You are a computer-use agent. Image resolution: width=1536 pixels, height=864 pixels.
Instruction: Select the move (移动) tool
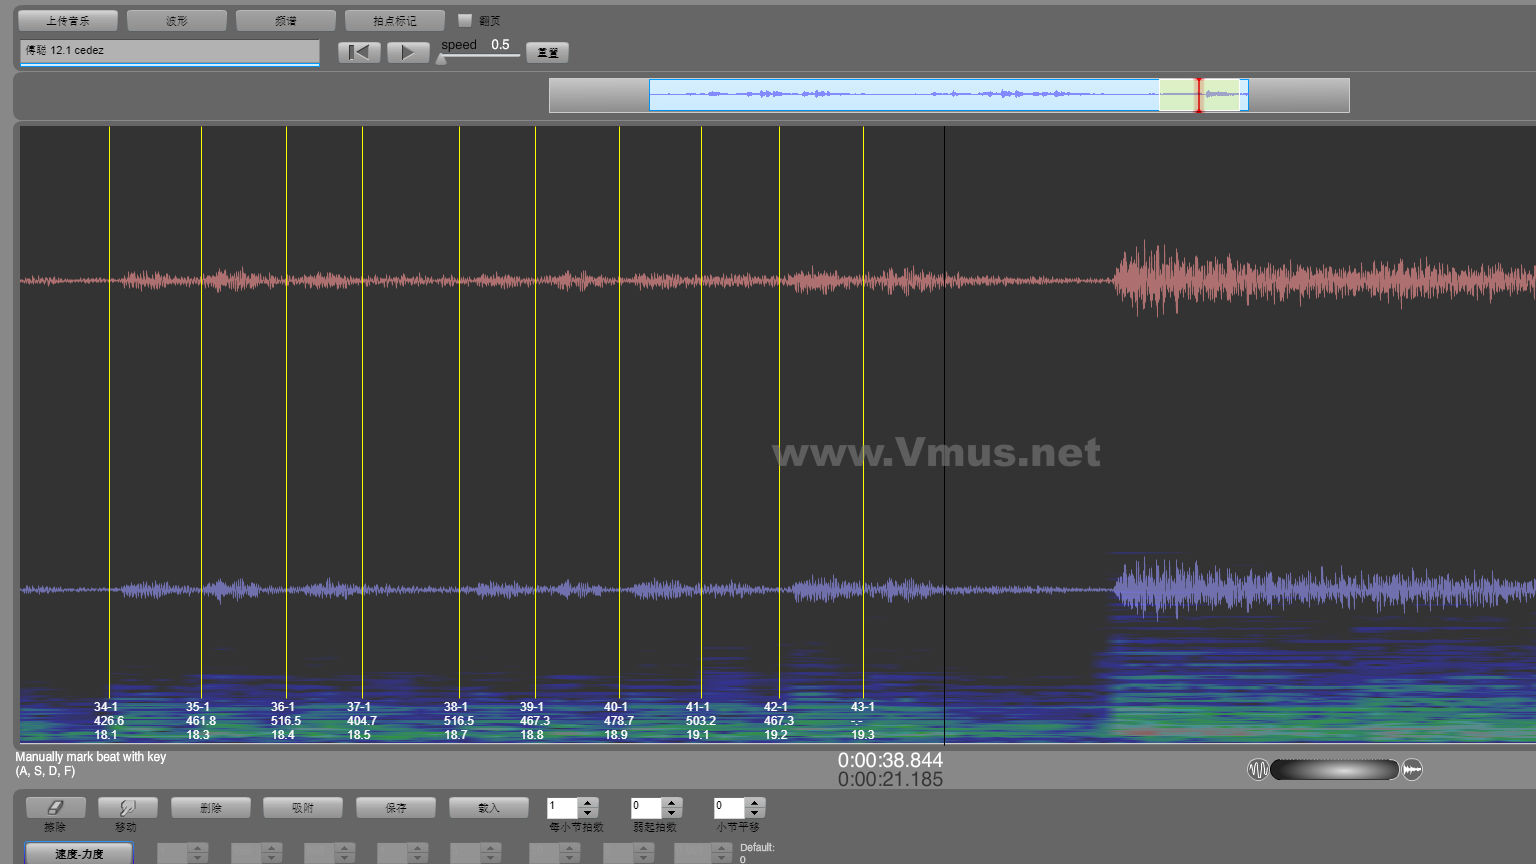point(126,807)
